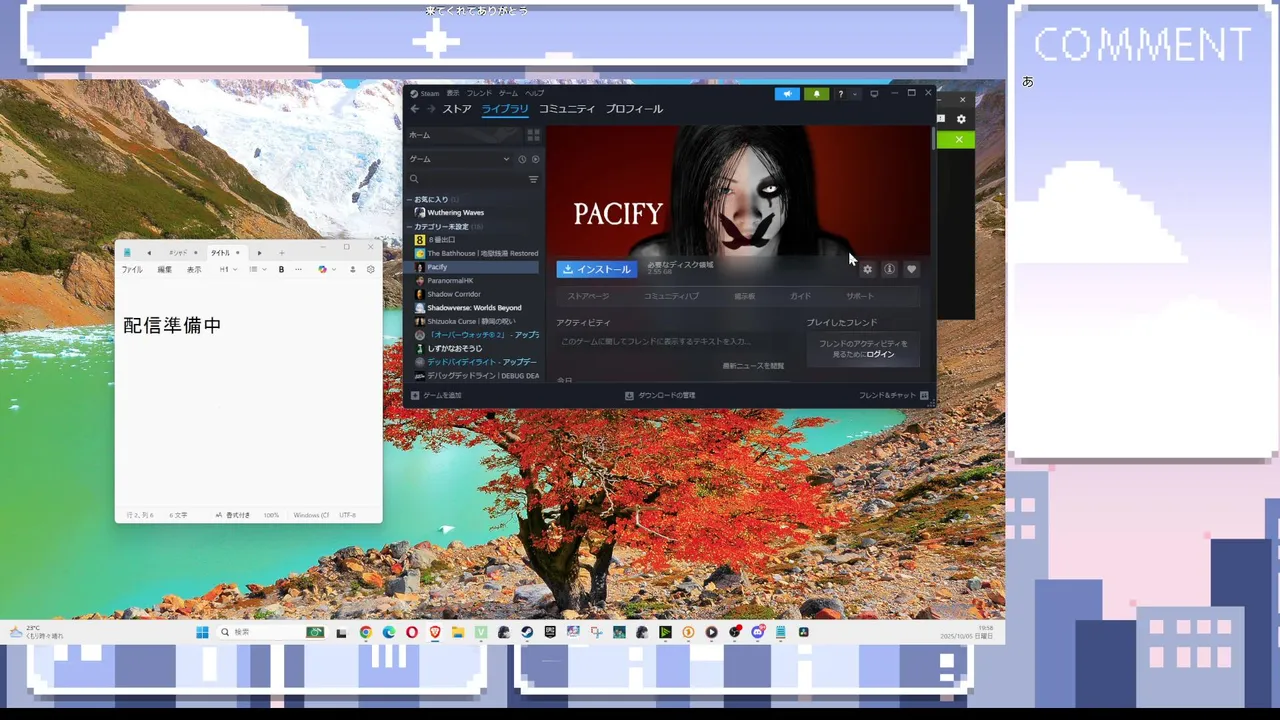The height and width of the screenshot is (720, 1280).
Task: Open Notepad settings gear
Action: point(370,269)
